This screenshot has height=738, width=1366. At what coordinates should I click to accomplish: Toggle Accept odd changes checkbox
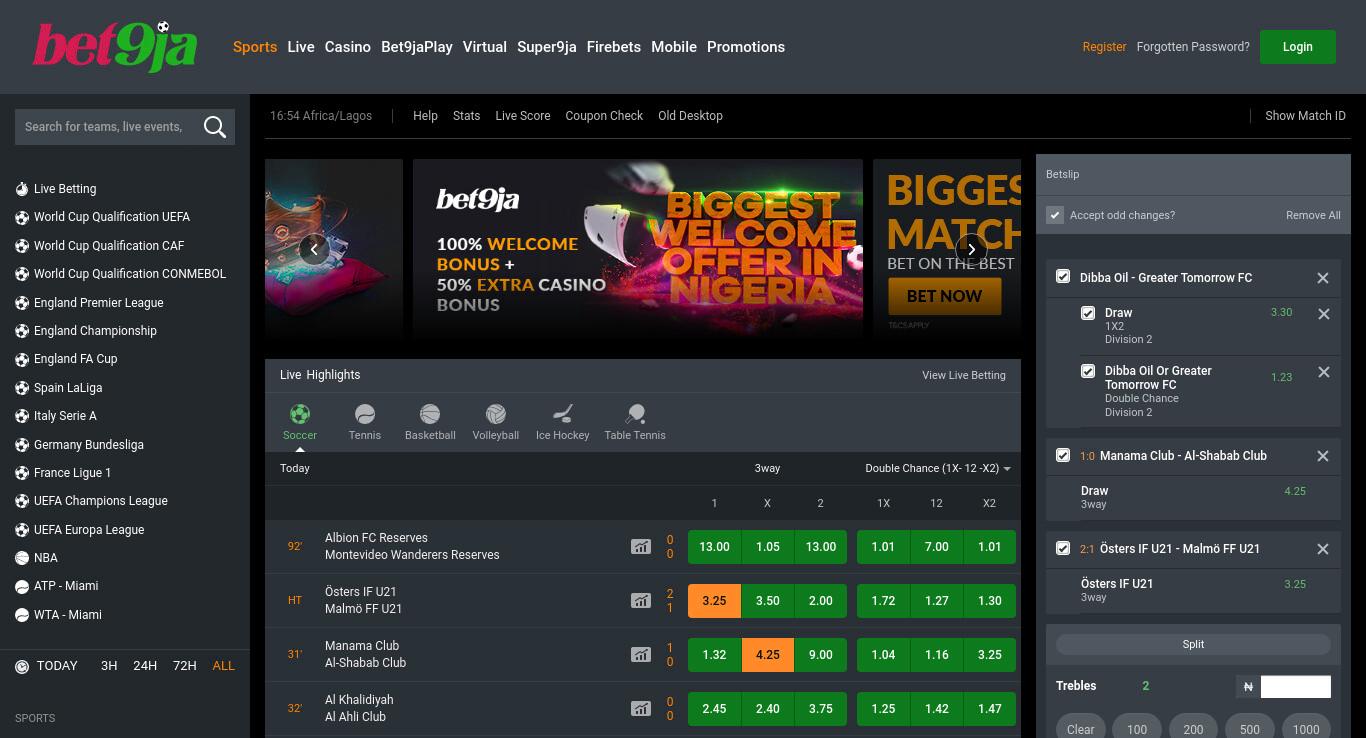(1055, 215)
